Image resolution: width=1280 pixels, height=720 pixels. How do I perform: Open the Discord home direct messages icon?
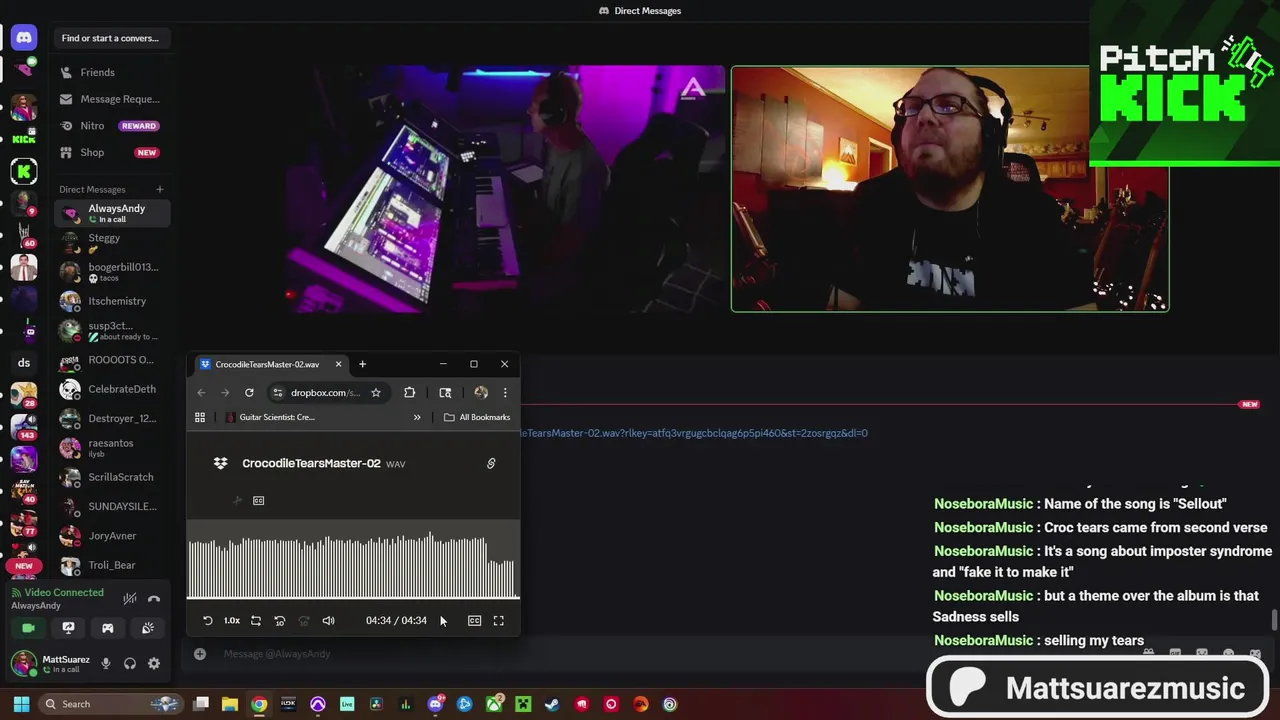point(24,38)
